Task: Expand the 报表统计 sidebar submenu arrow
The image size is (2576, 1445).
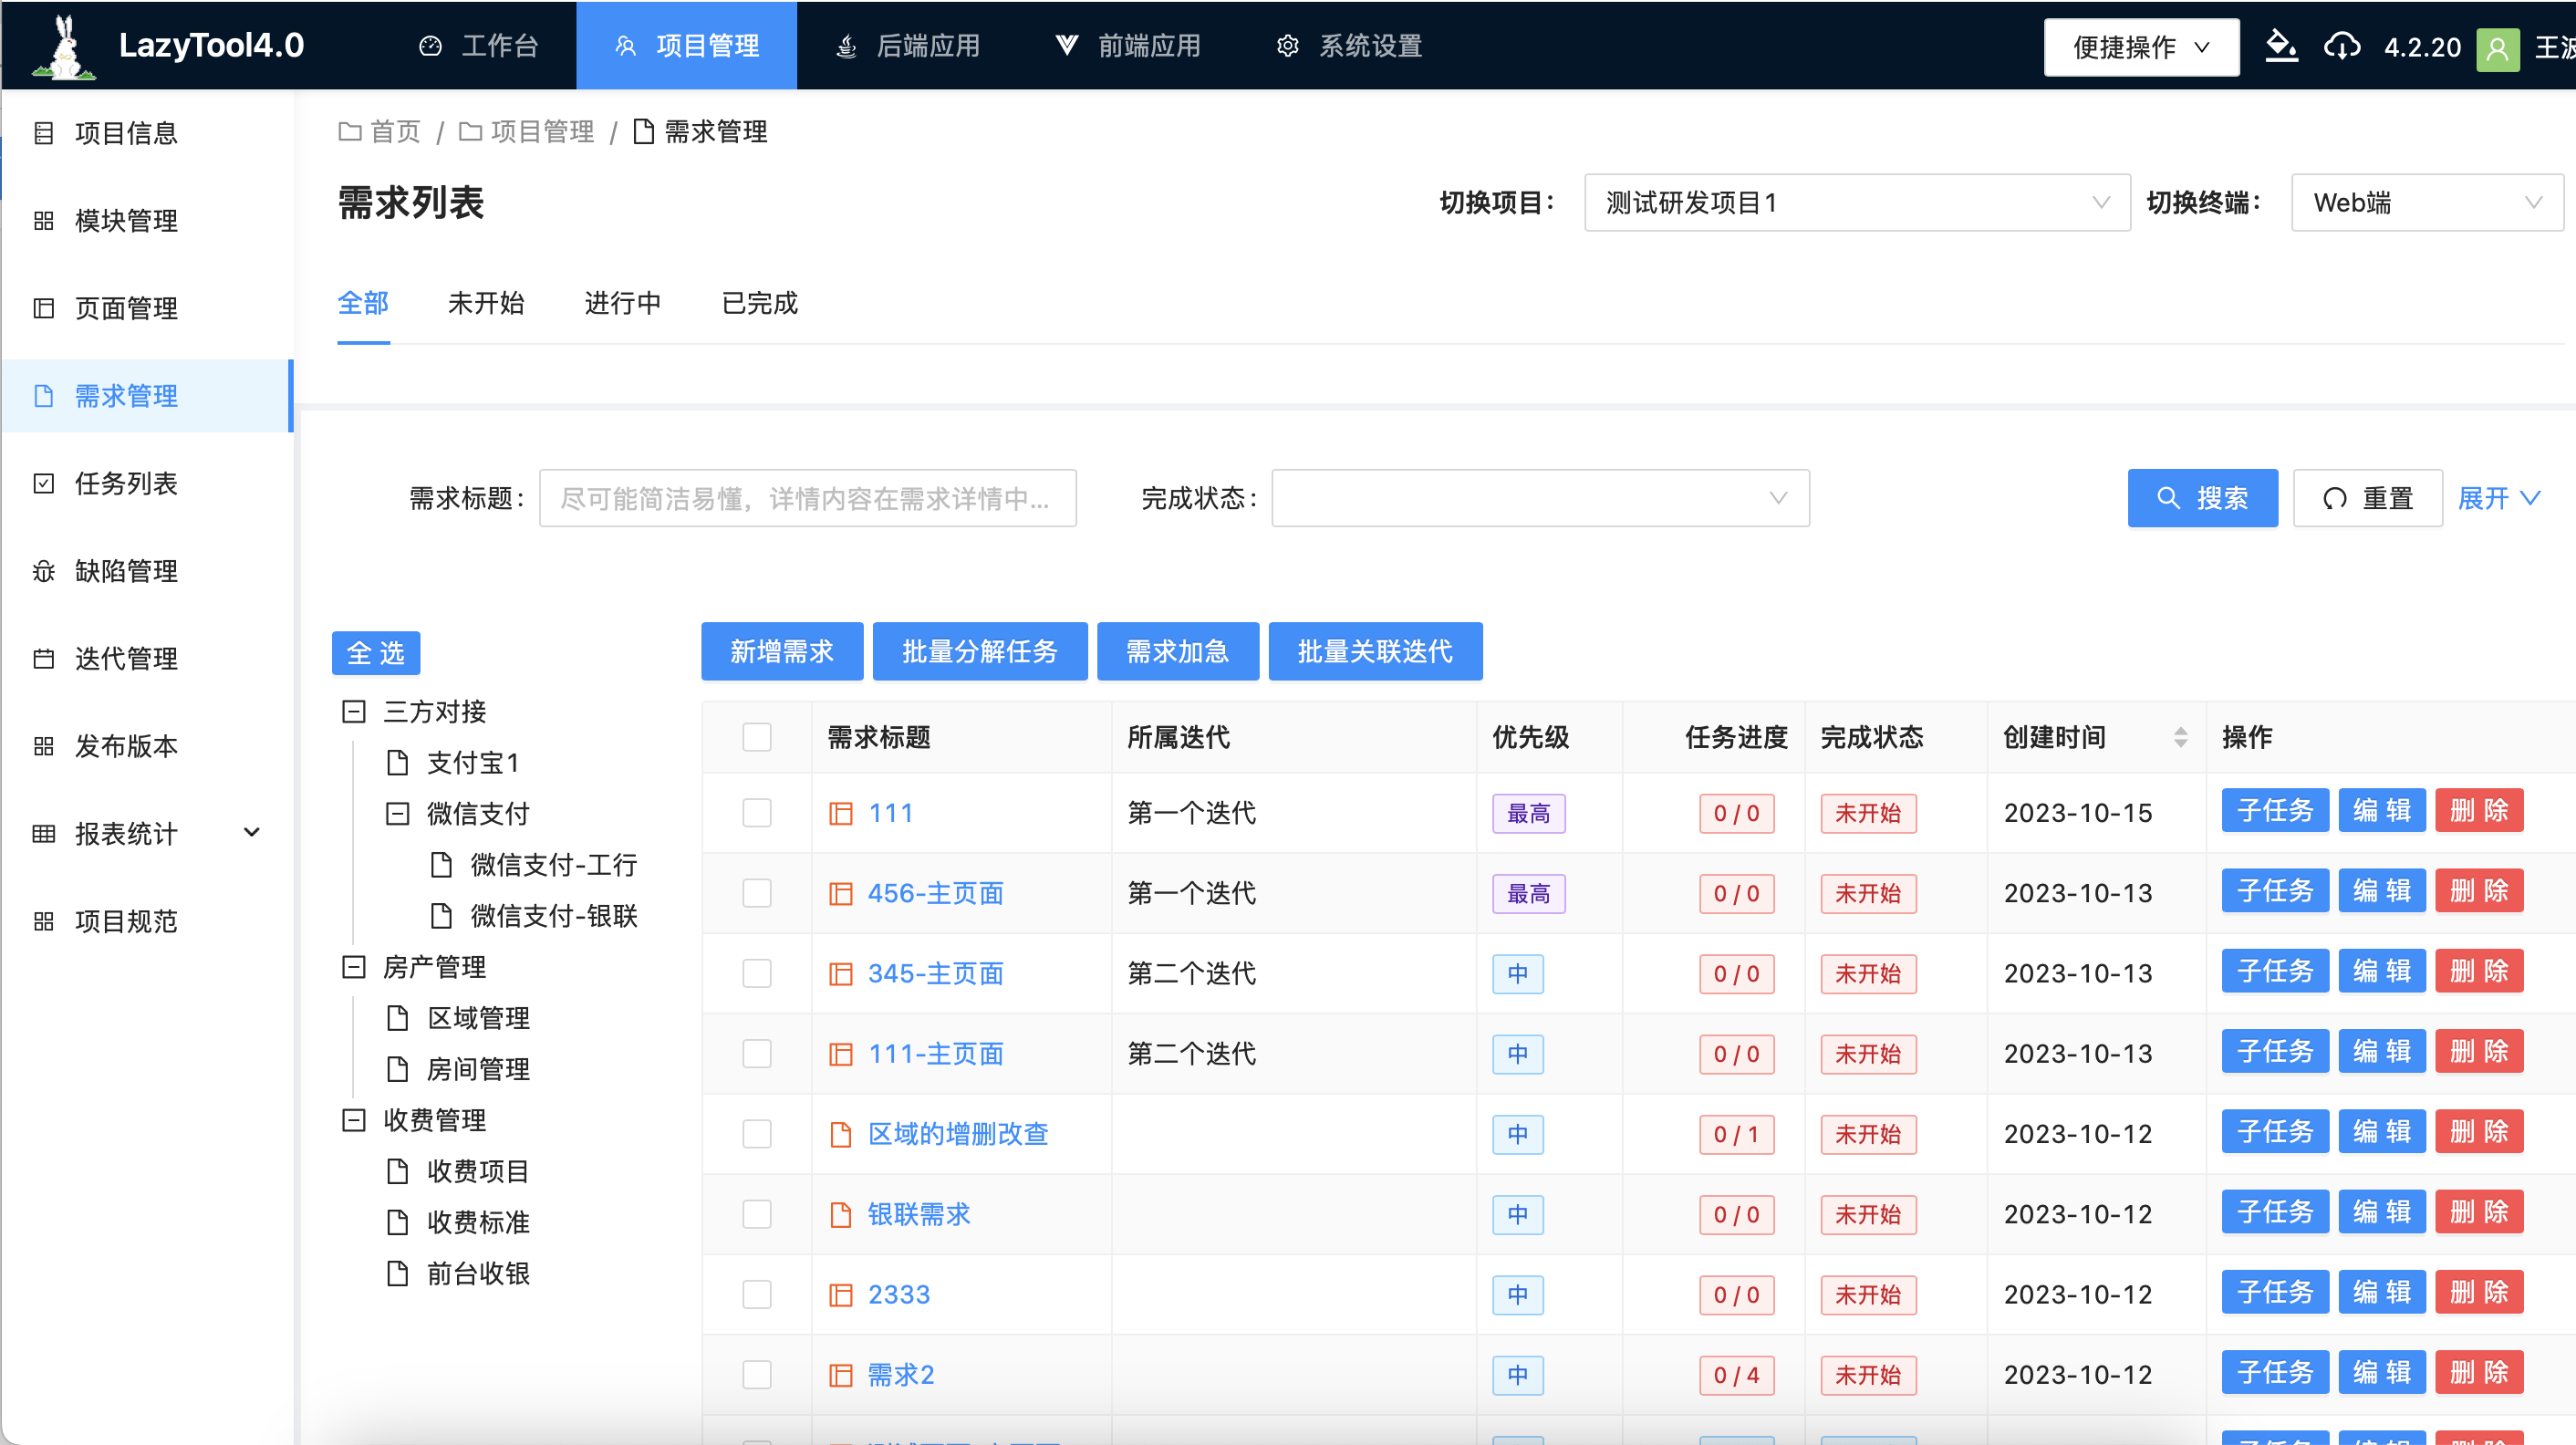Action: (252, 832)
